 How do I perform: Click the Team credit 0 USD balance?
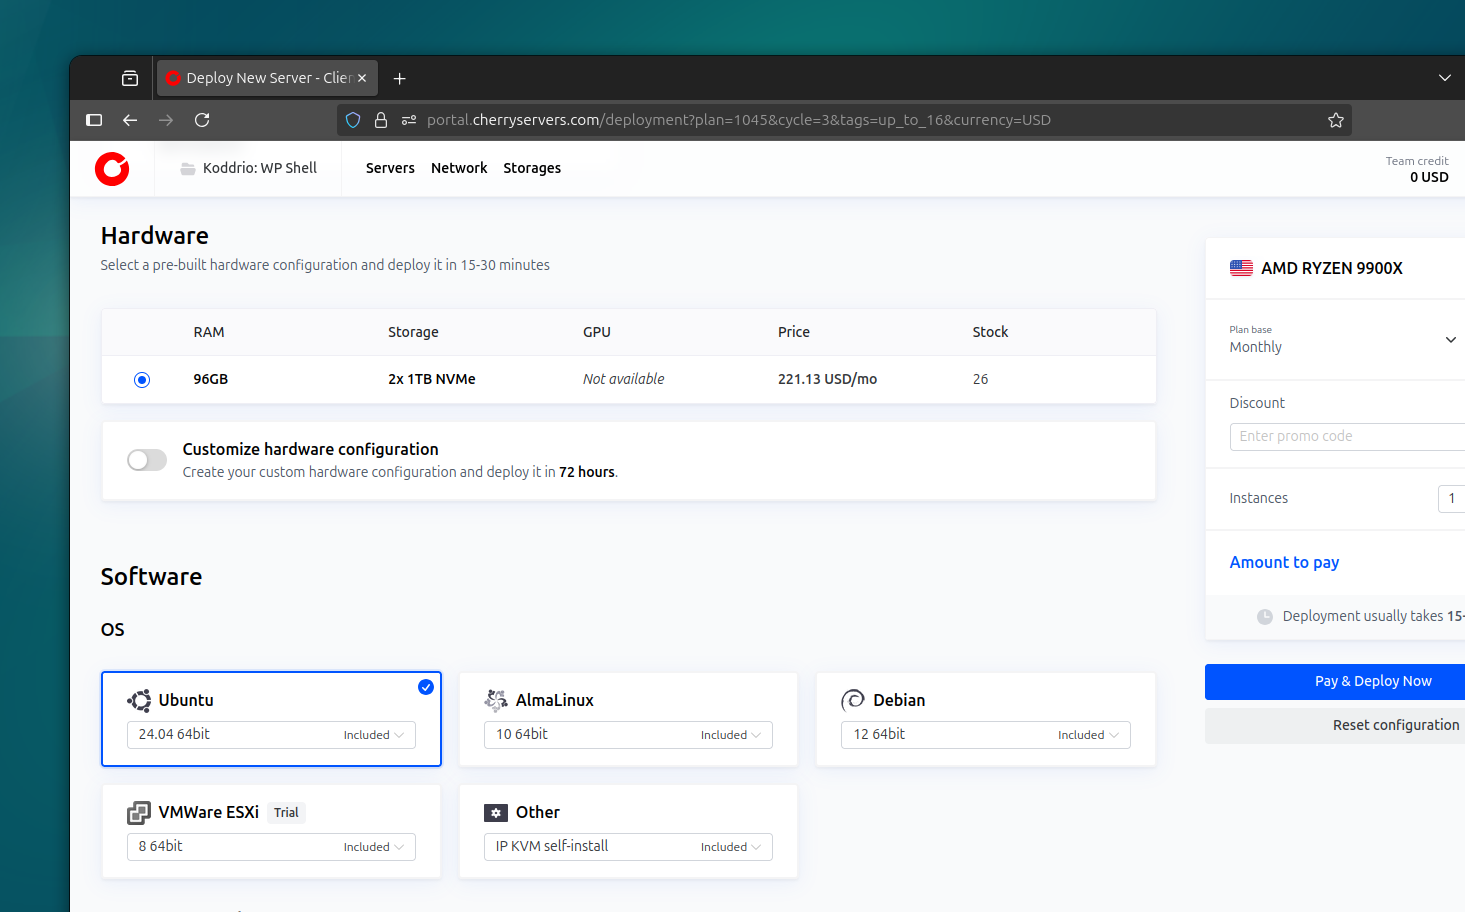coord(1417,170)
